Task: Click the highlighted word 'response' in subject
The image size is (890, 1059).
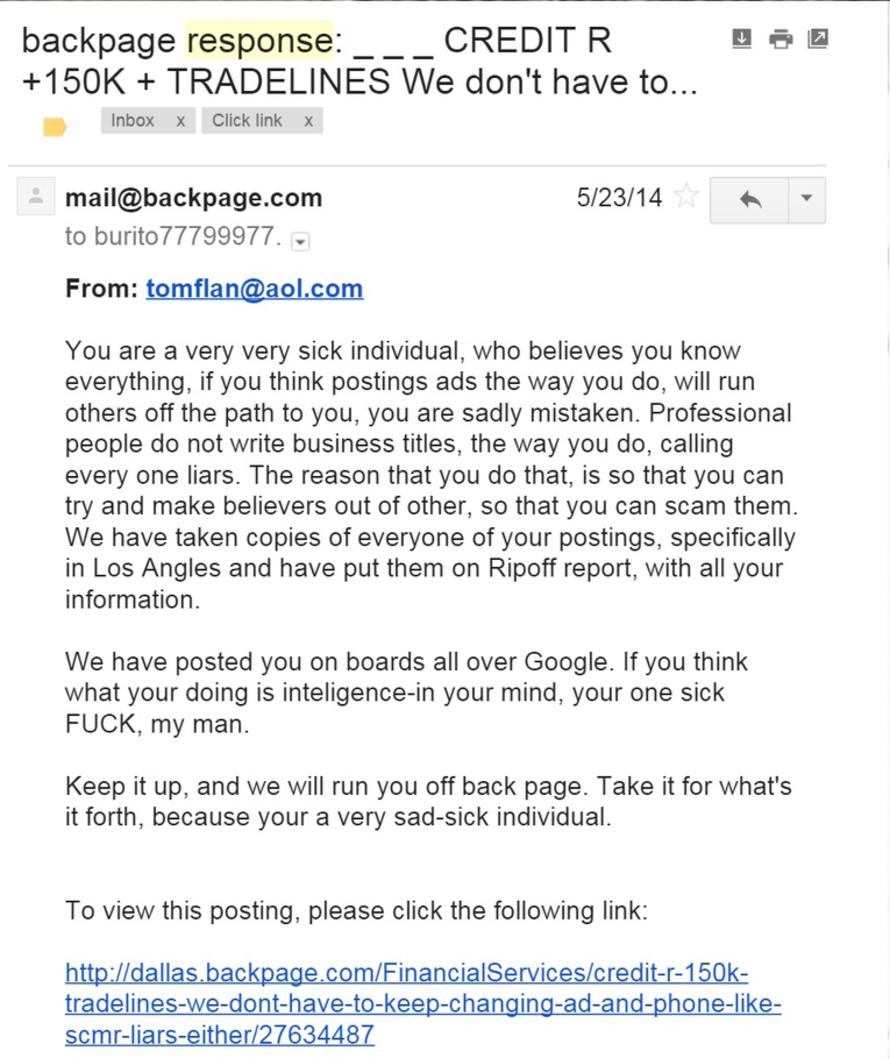Action: point(260,41)
